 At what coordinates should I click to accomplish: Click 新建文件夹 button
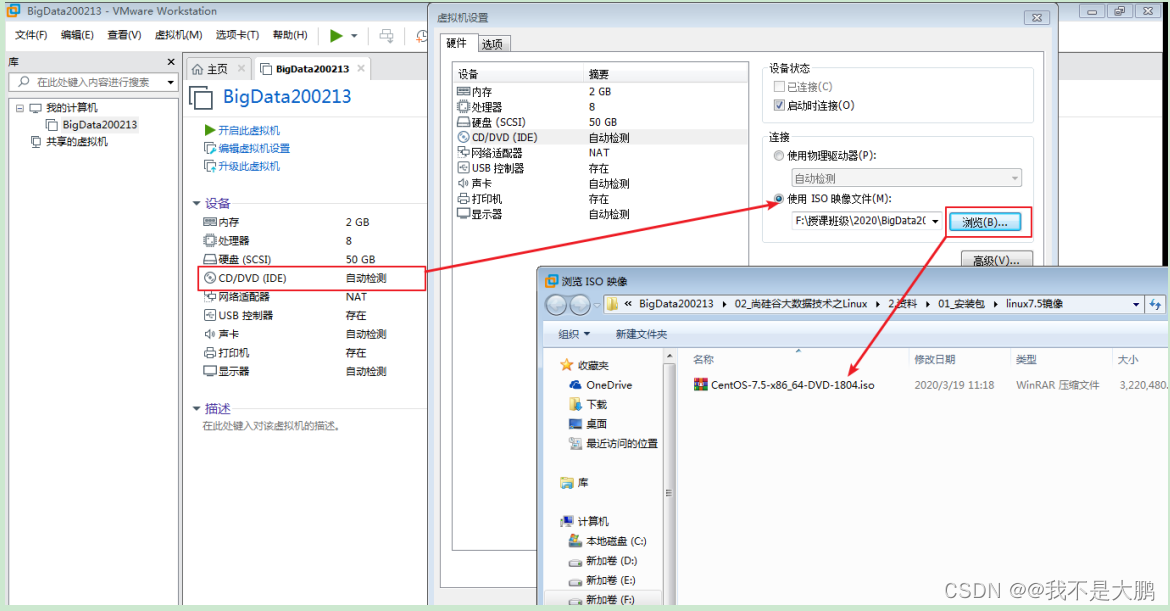coord(641,334)
